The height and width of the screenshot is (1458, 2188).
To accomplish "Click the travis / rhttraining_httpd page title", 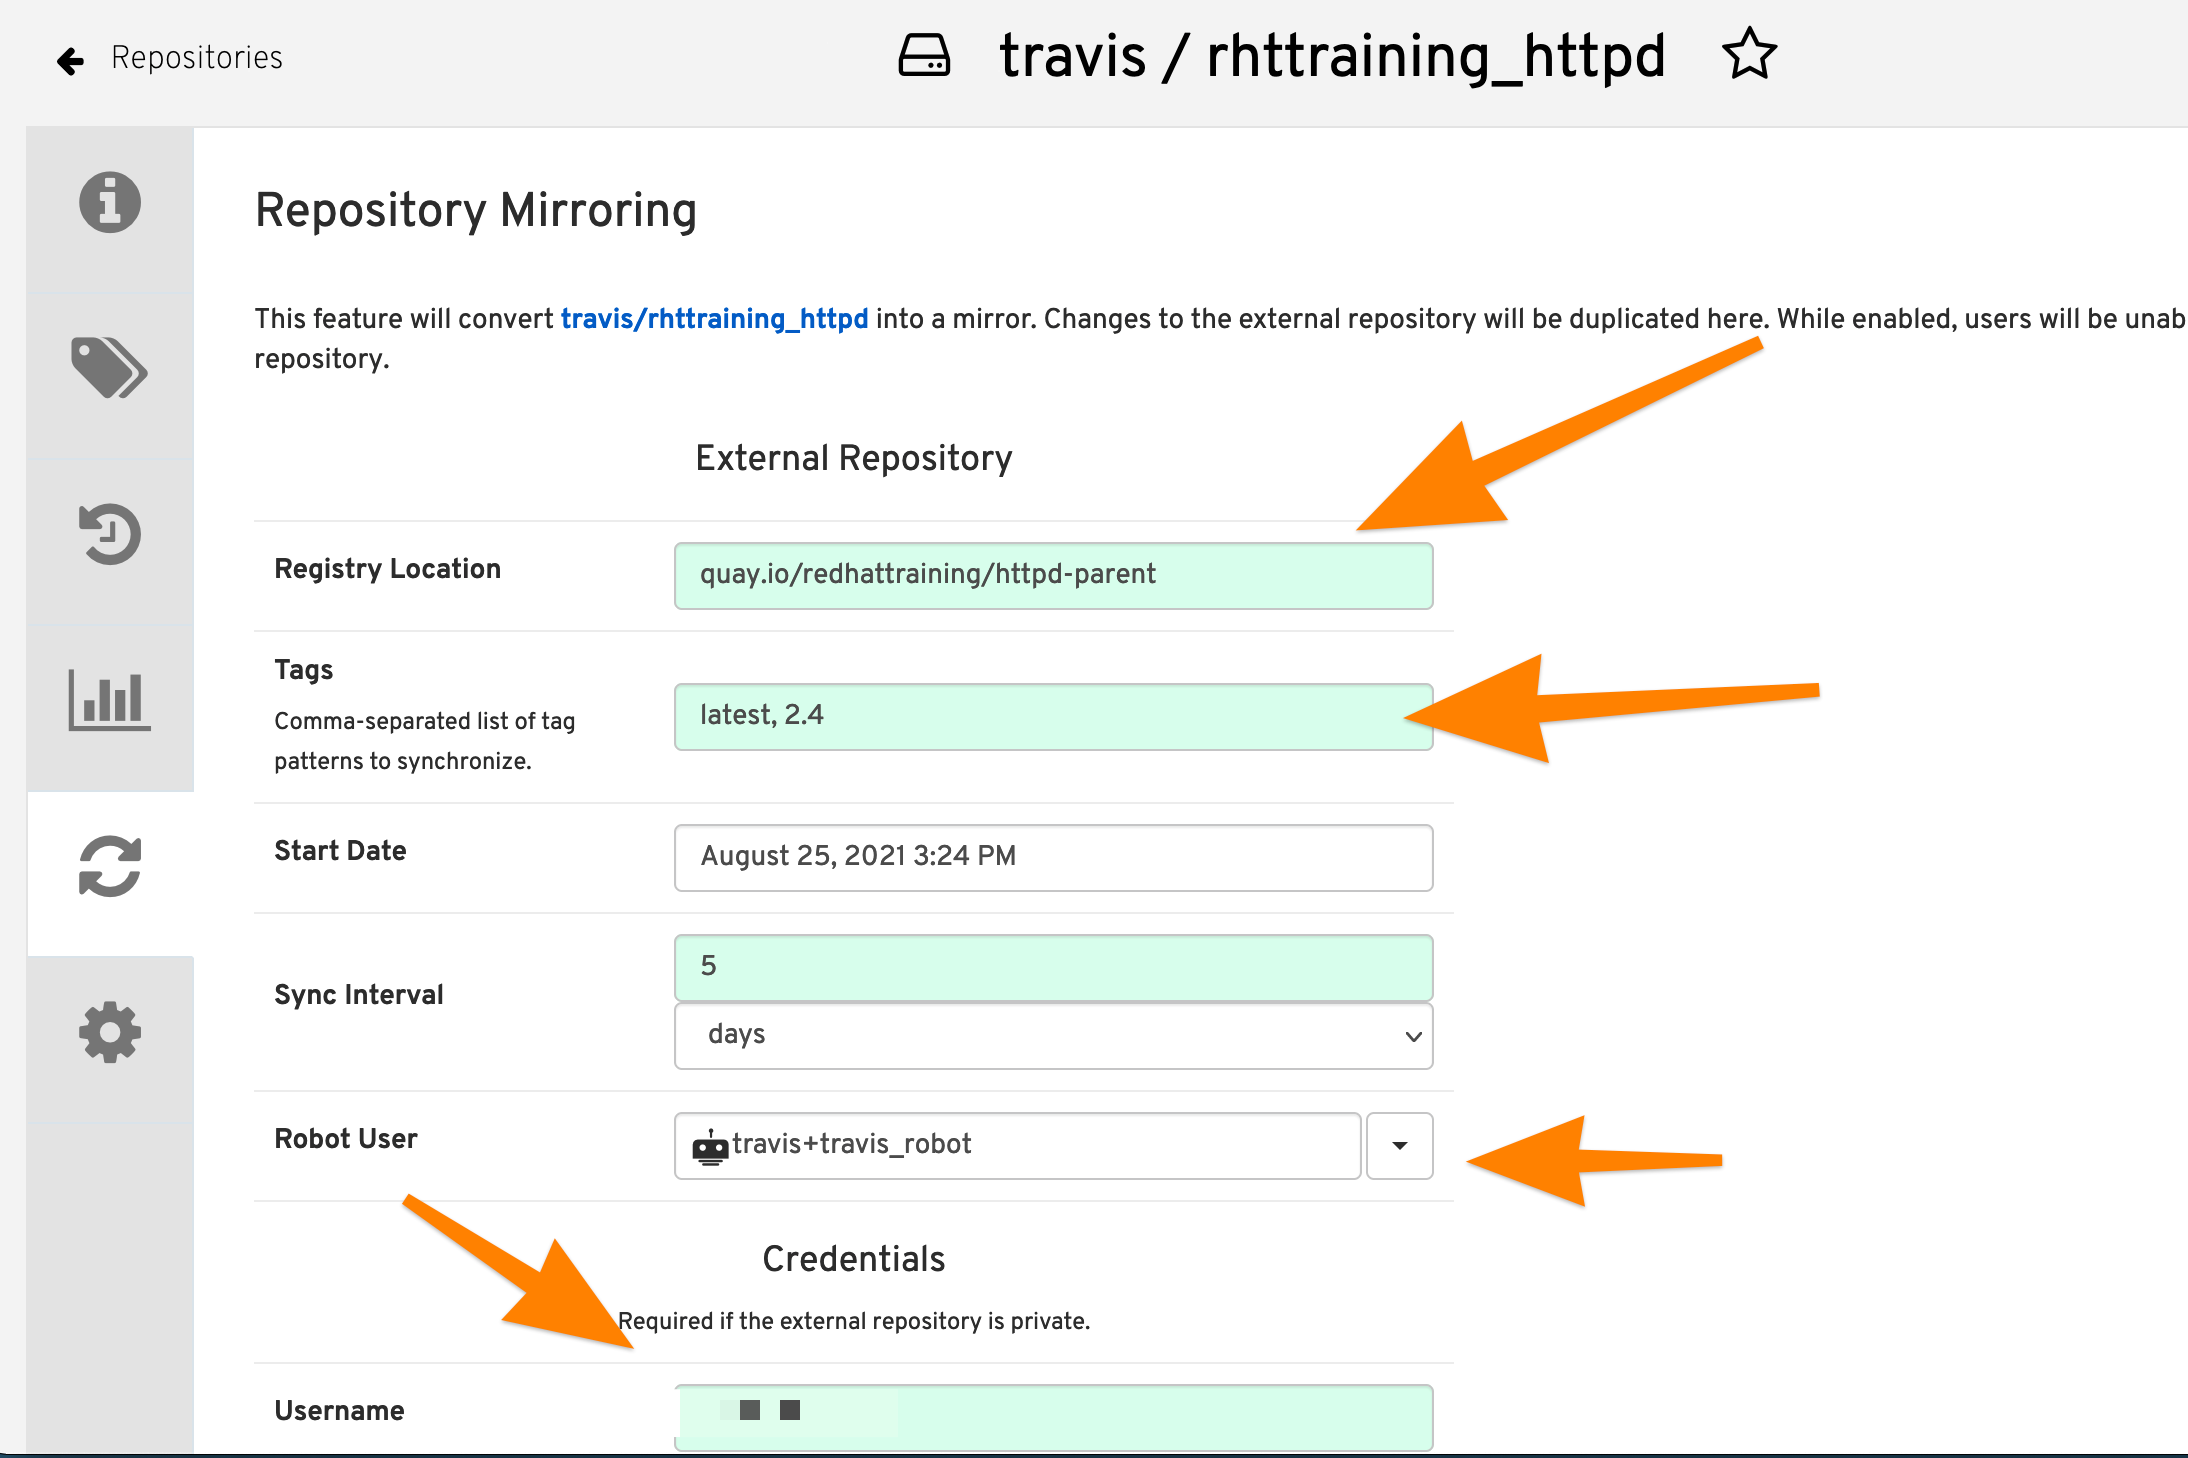I will 1333,56.
